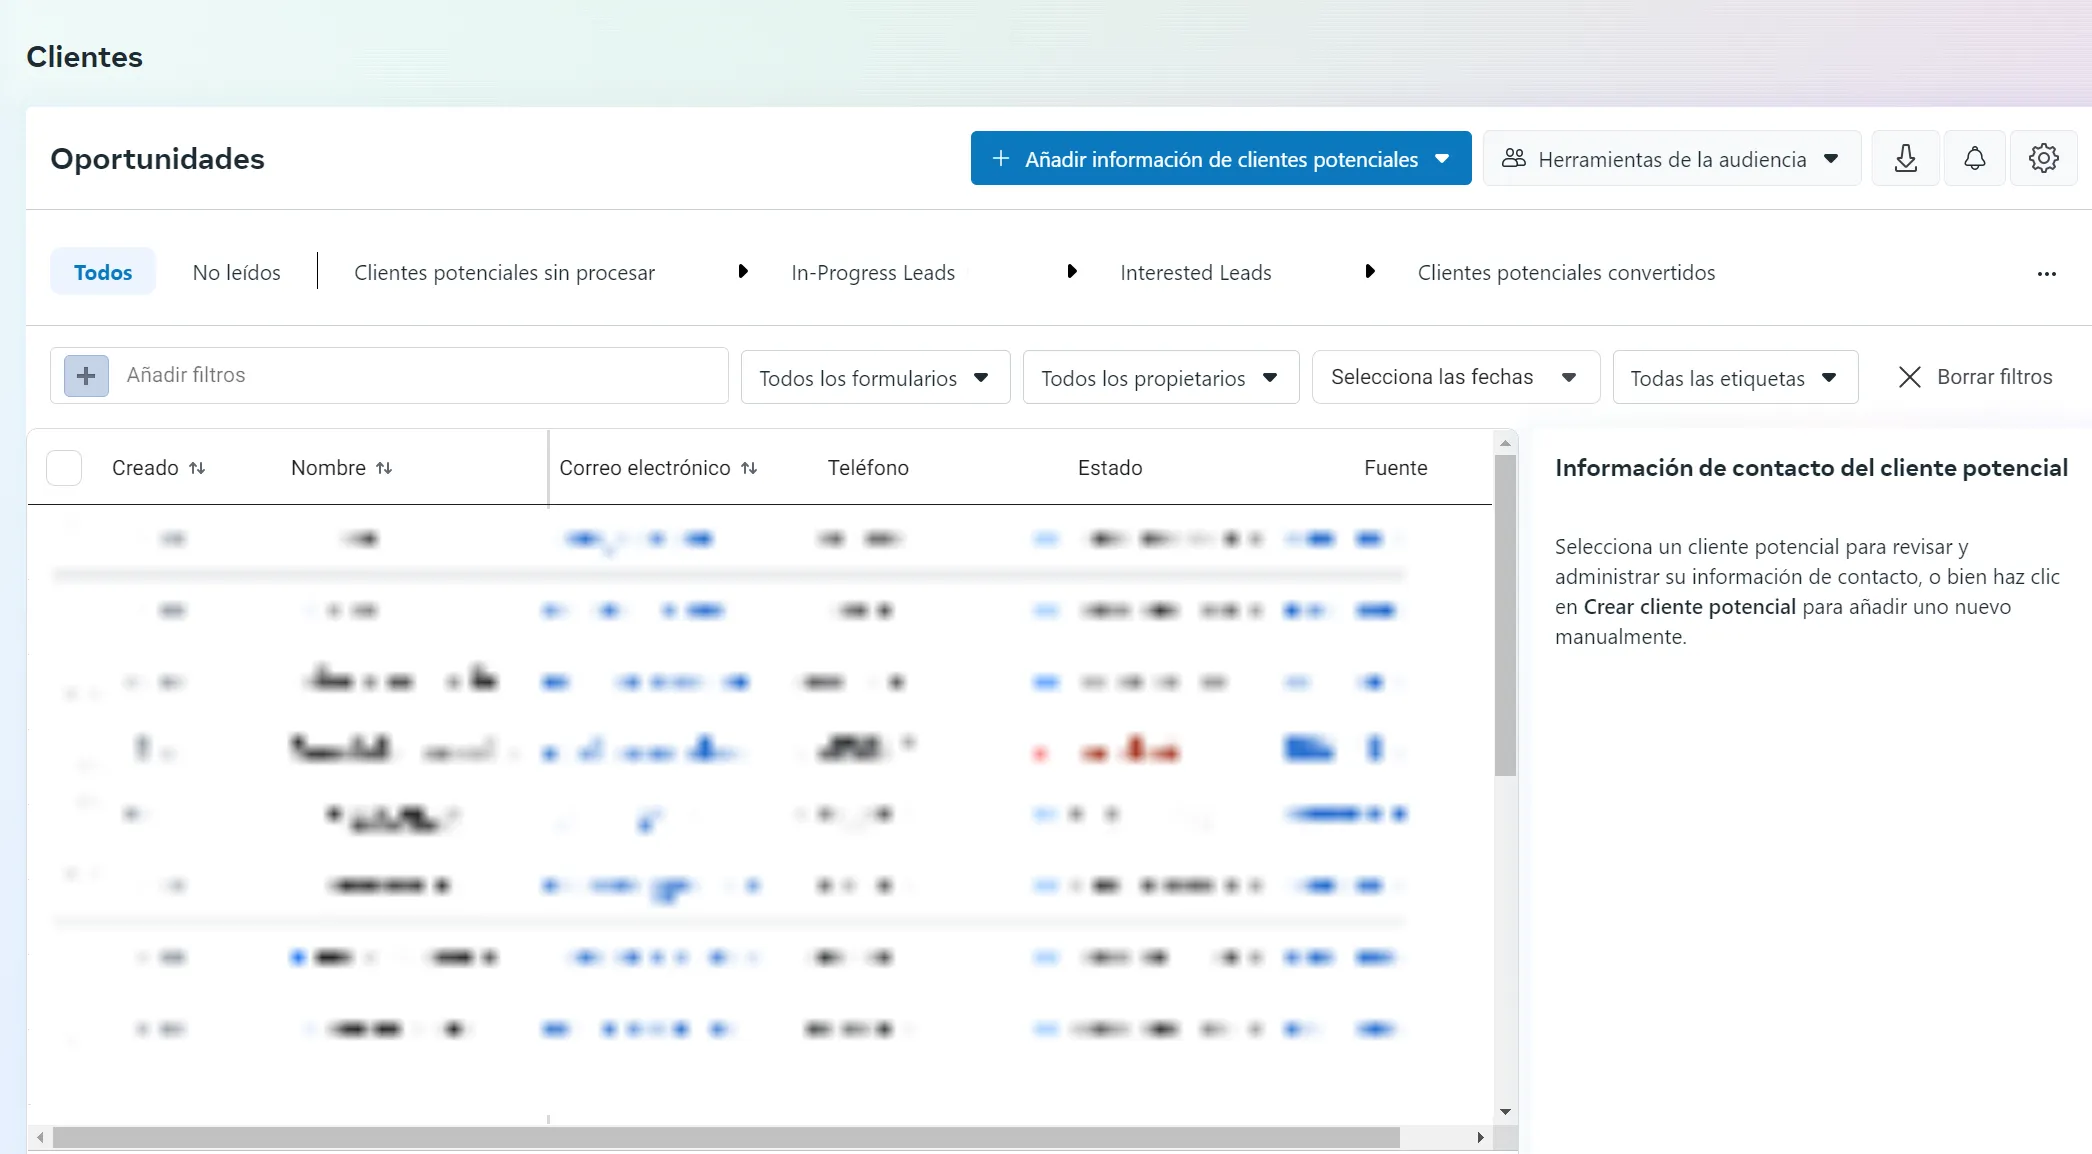Open notifications bell icon

click(1974, 158)
